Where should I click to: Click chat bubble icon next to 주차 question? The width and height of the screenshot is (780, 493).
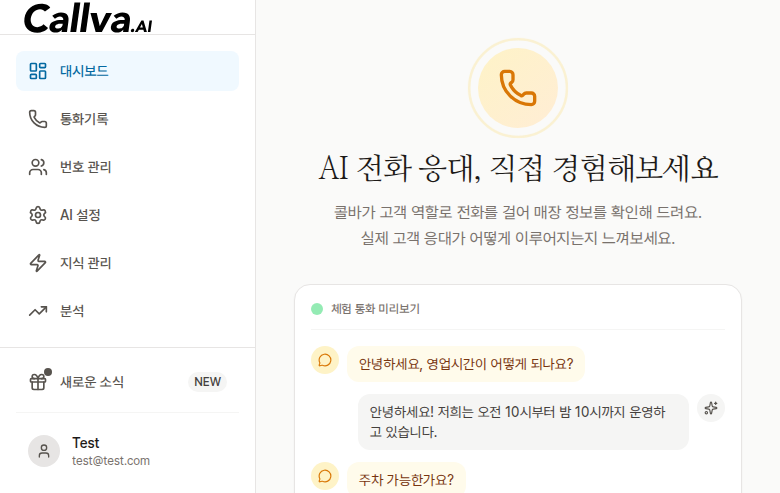(x=325, y=477)
